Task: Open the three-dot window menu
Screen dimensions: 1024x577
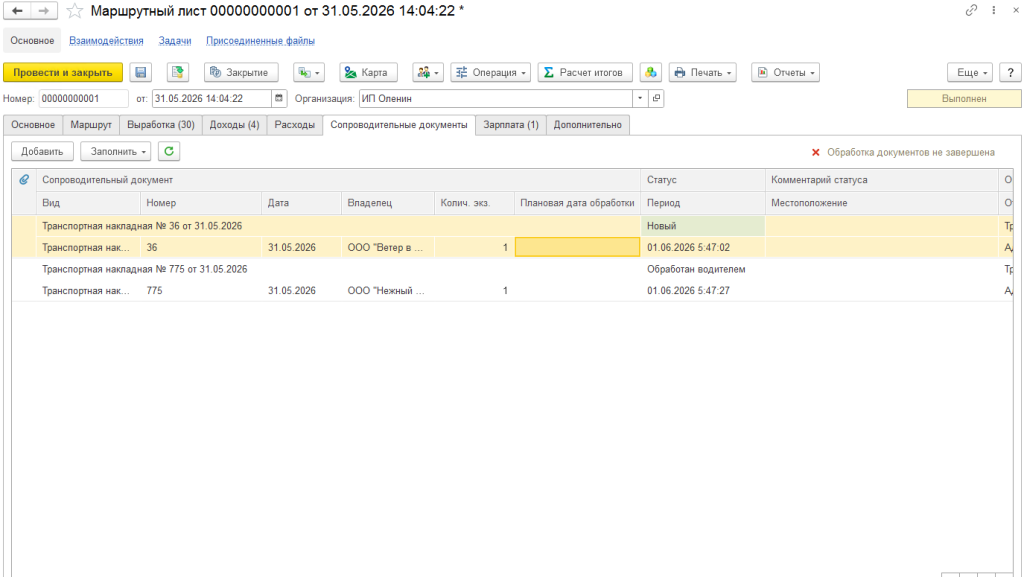Action: (993, 10)
